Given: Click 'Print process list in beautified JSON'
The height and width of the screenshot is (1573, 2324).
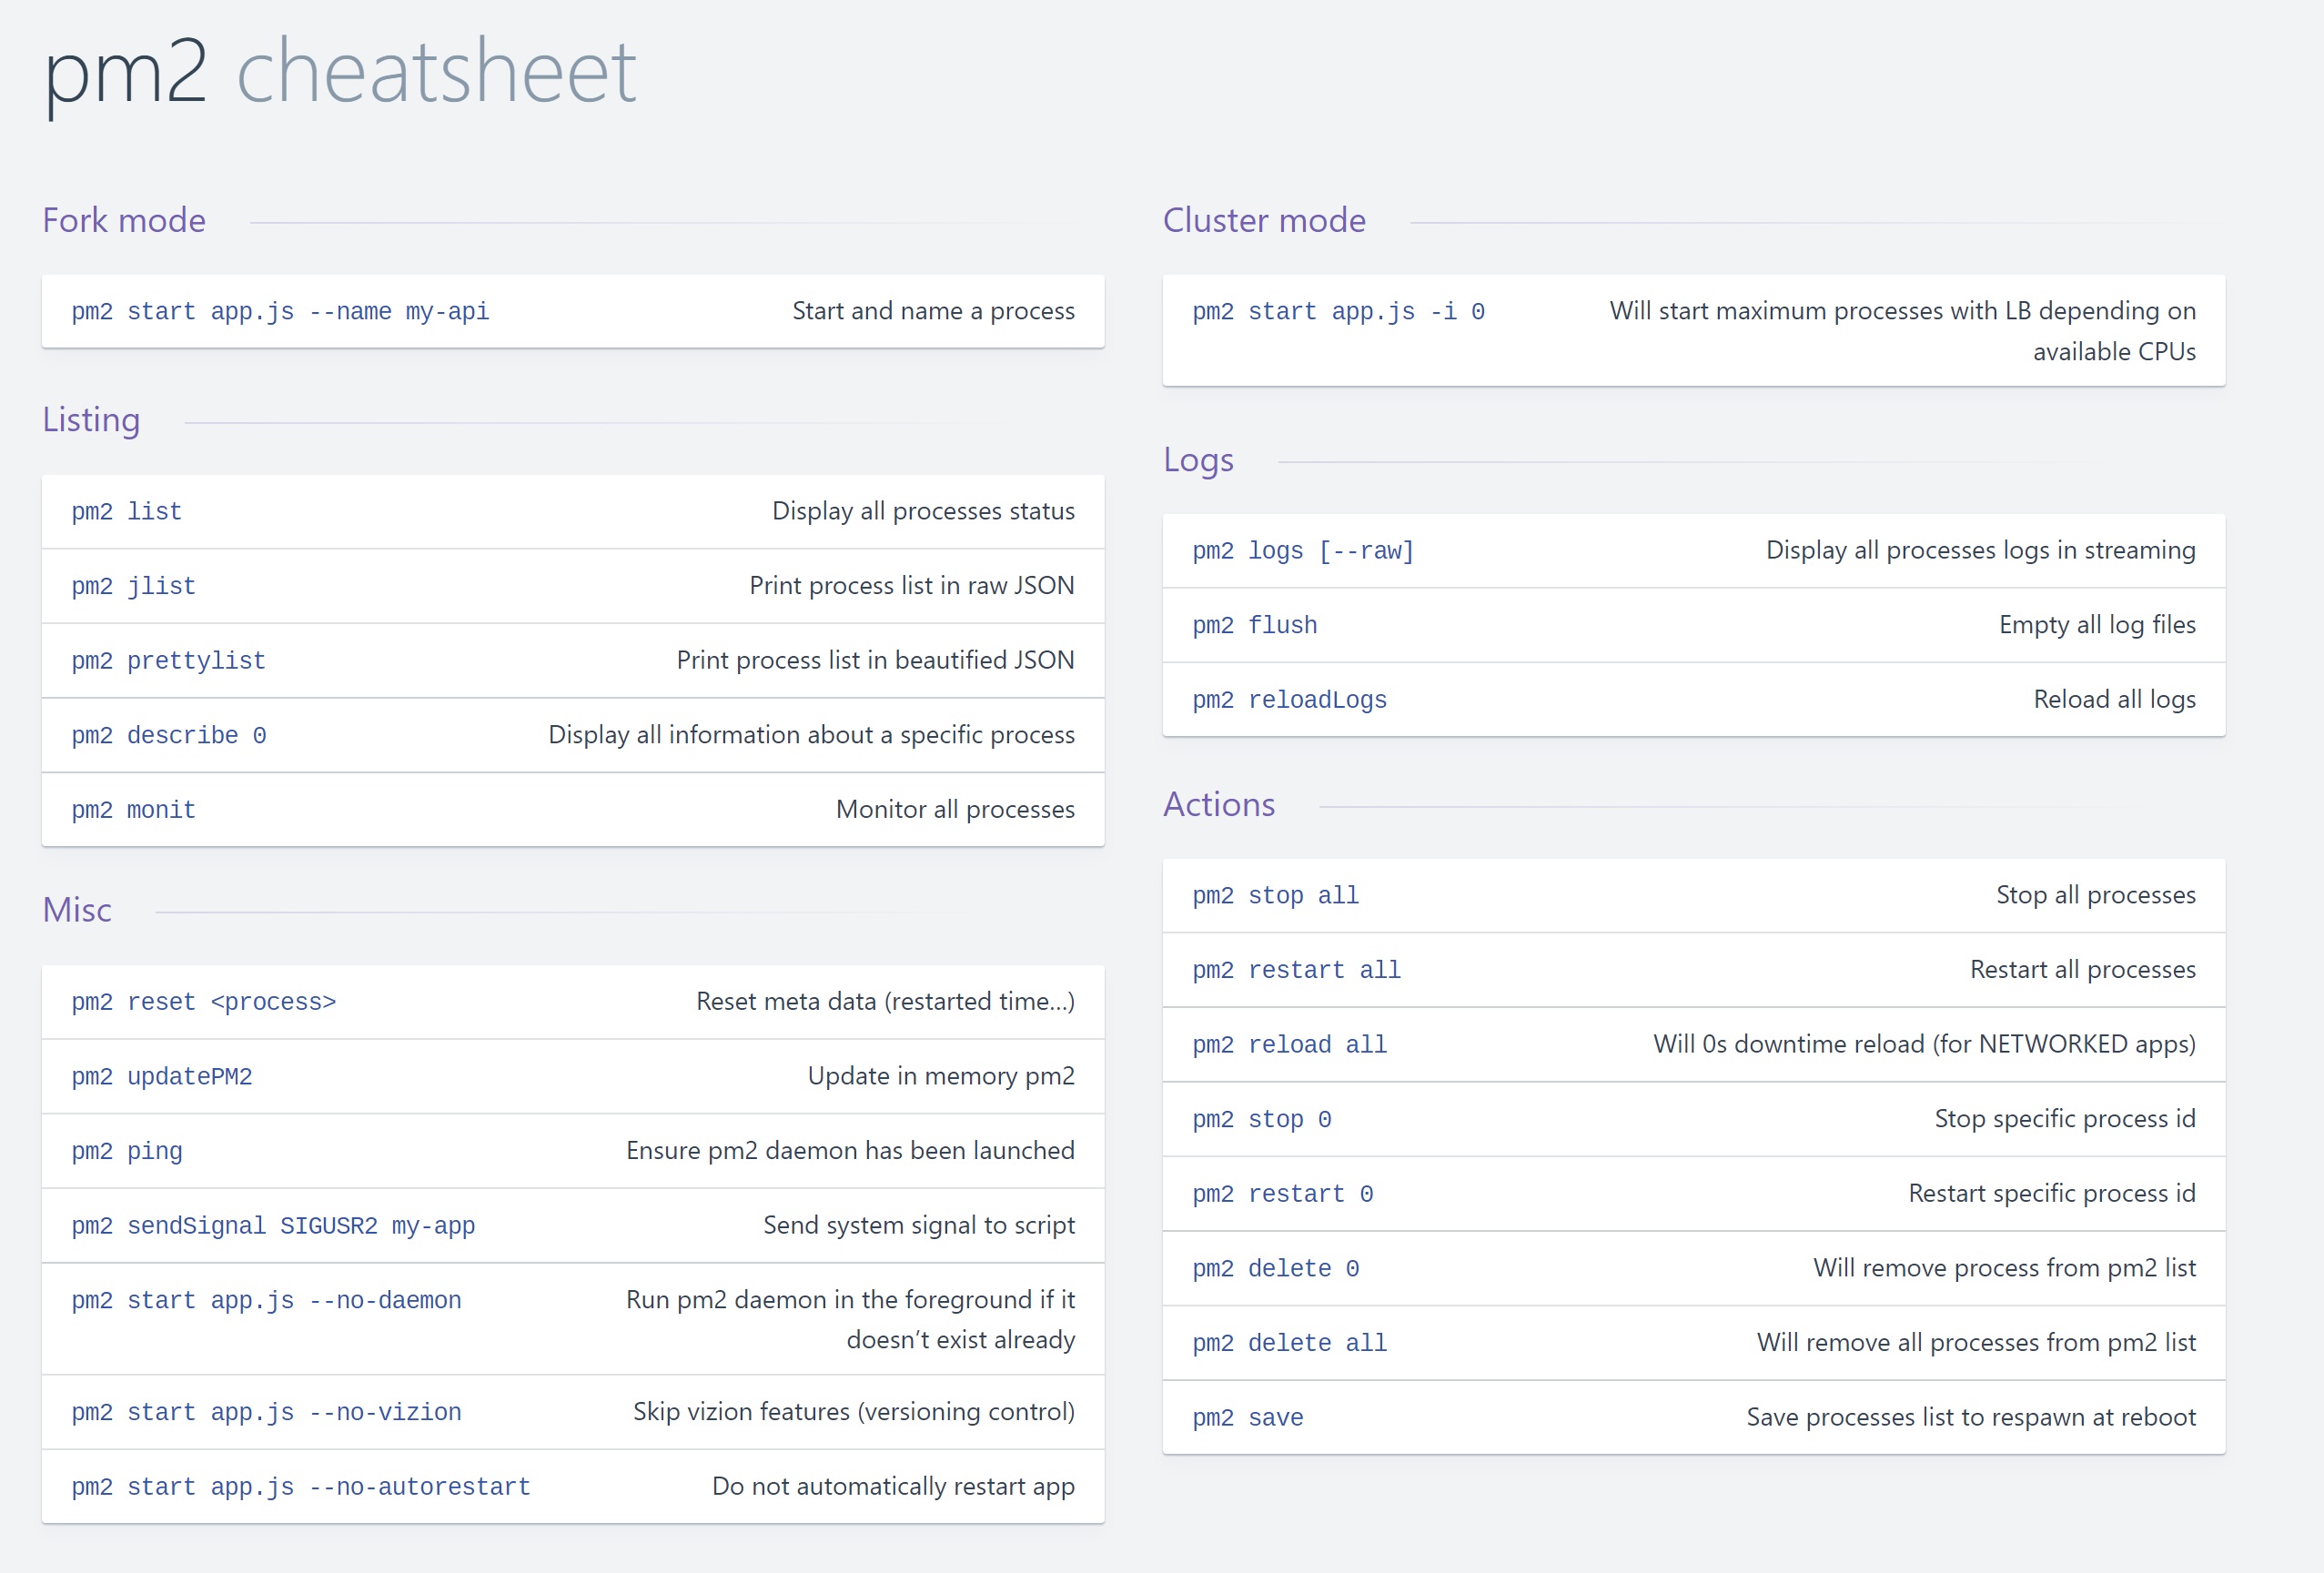Looking at the screenshot, I should click(x=875, y=660).
